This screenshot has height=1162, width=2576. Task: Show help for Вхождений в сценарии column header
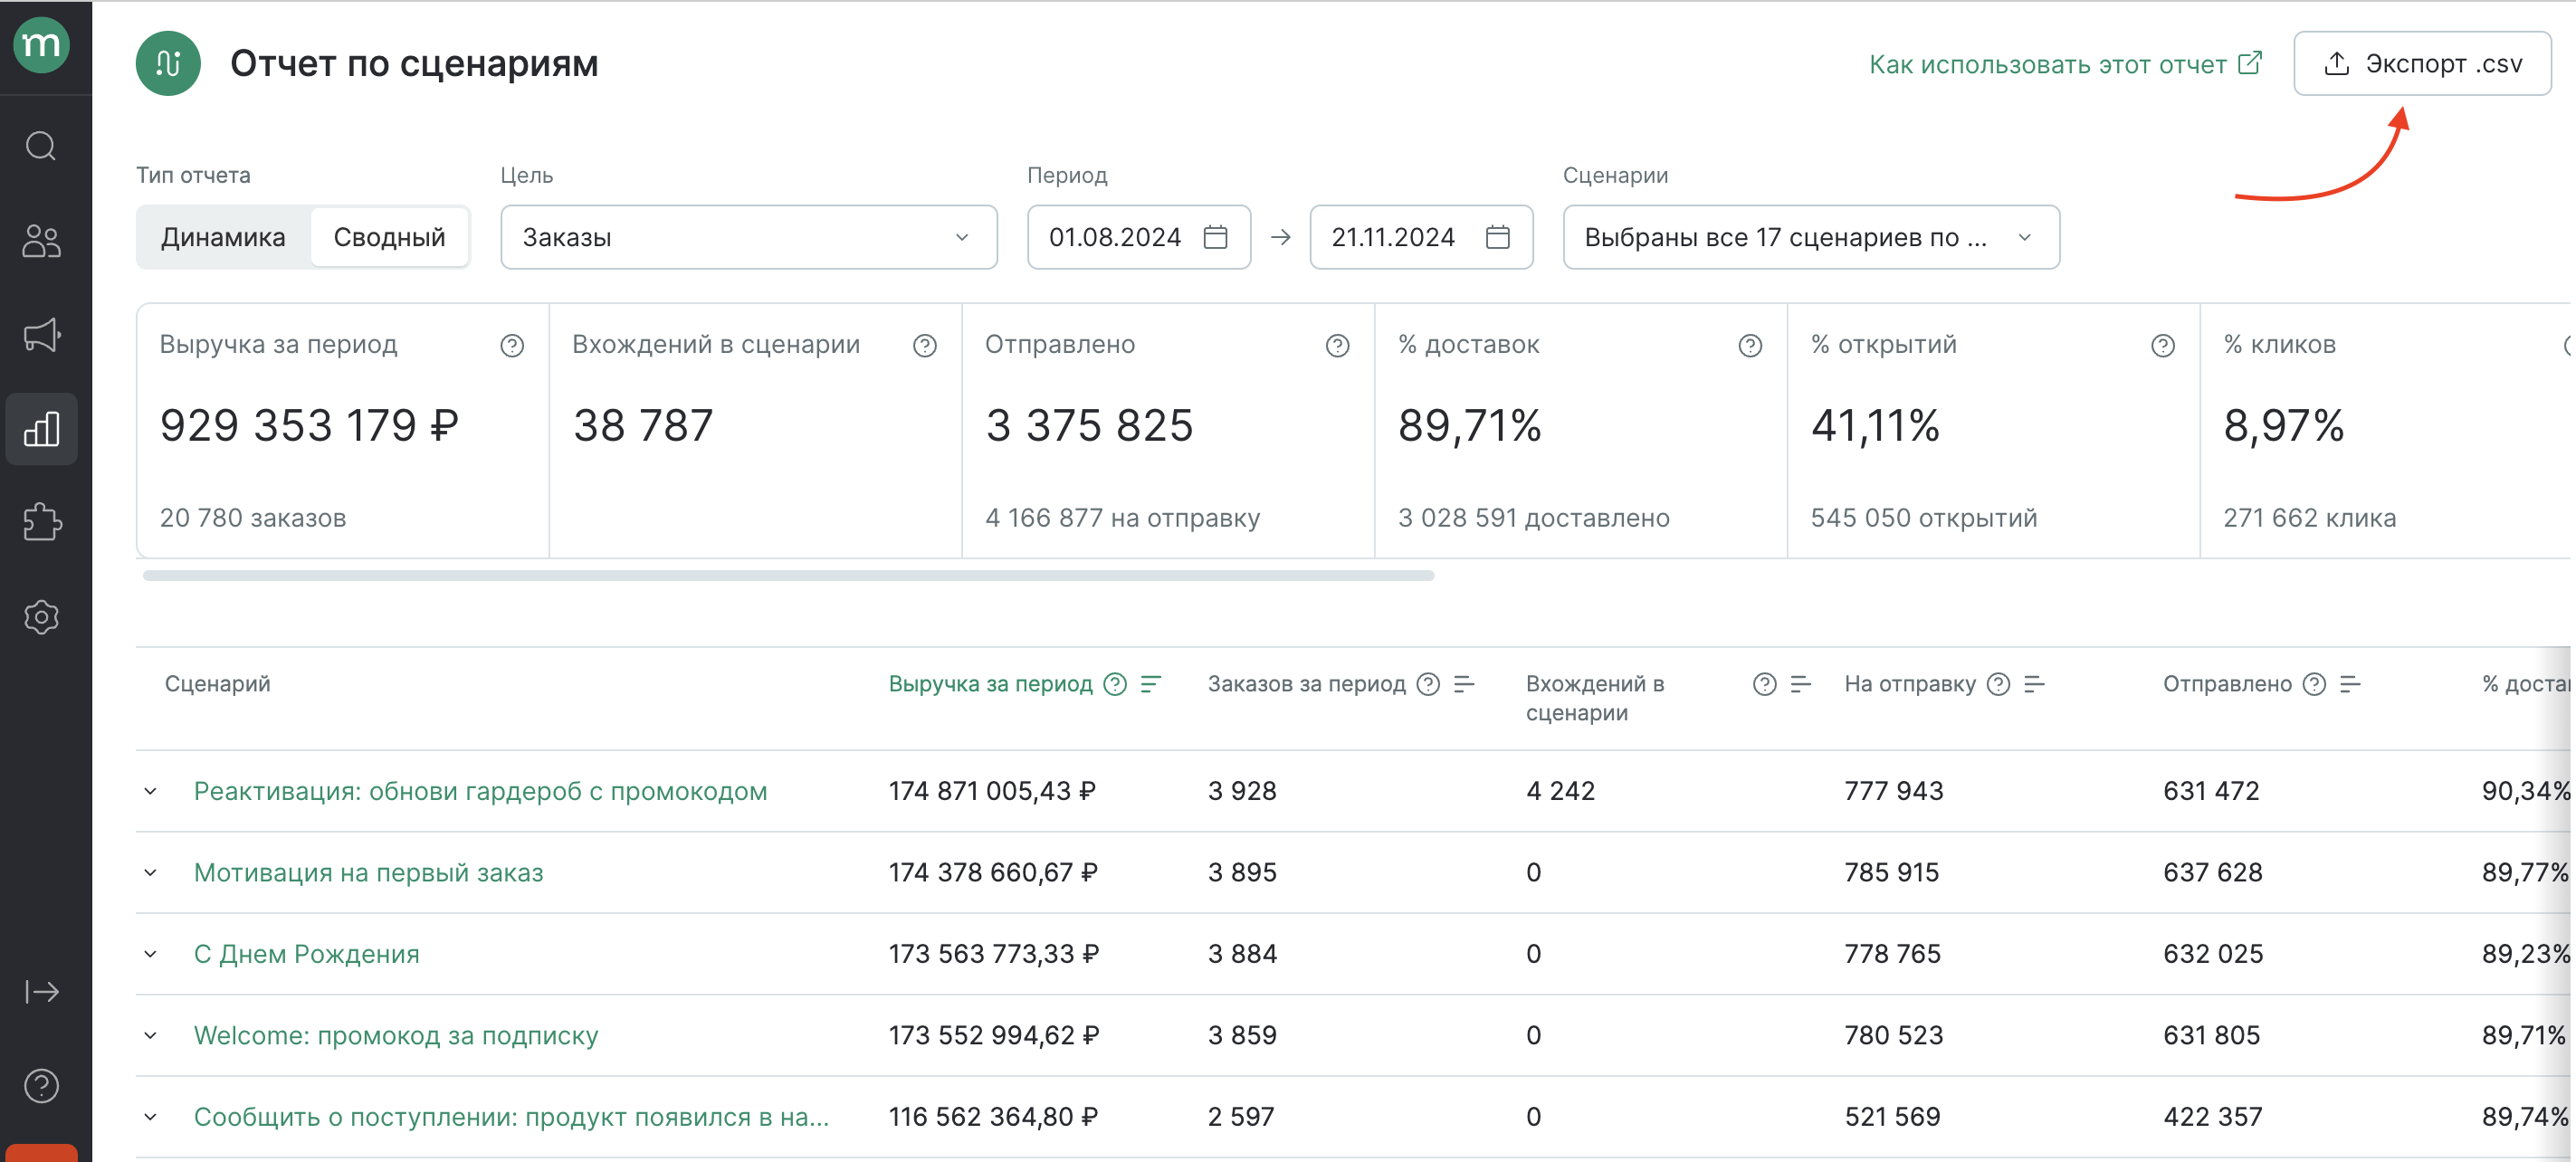[1765, 684]
